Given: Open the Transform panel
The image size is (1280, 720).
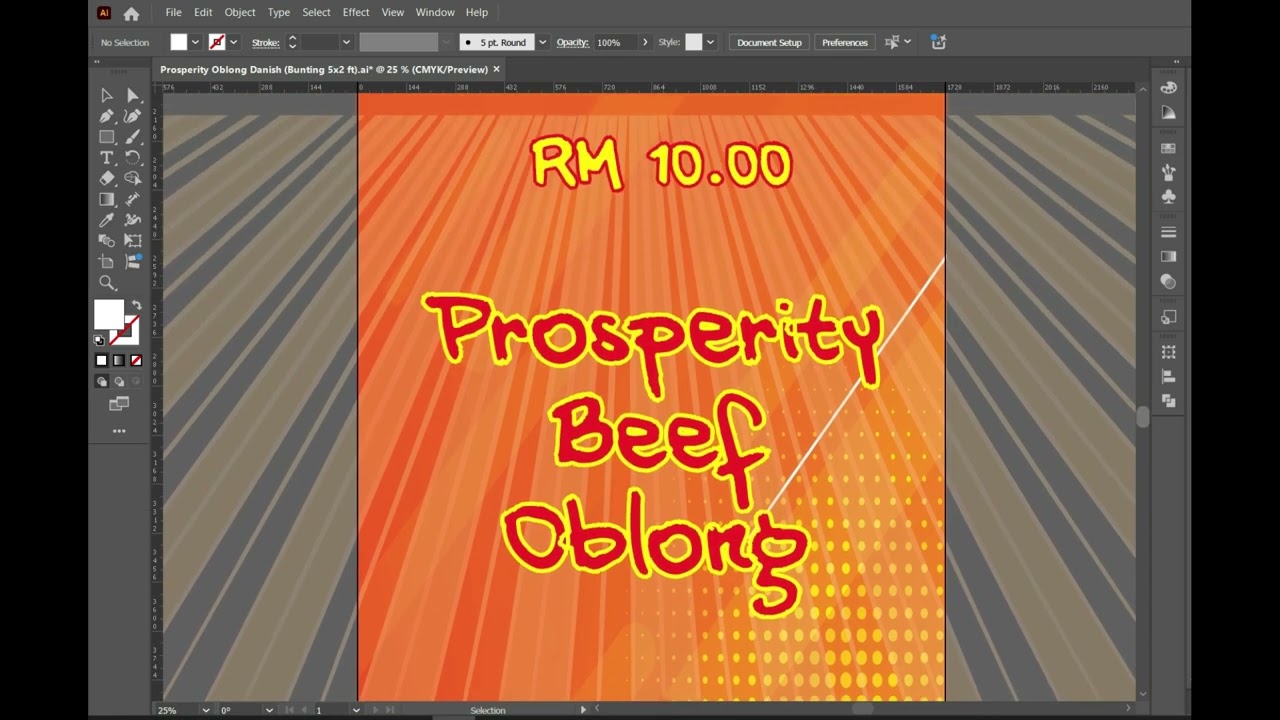Looking at the screenshot, I should click(x=1168, y=352).
